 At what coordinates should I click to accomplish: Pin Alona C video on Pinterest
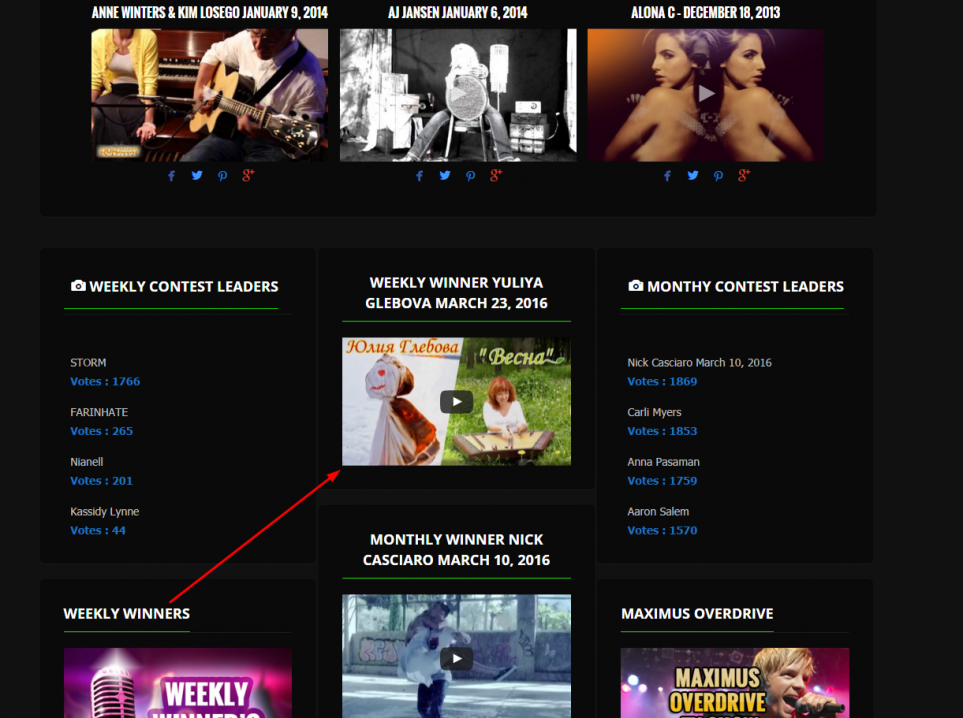pos(718,176)
